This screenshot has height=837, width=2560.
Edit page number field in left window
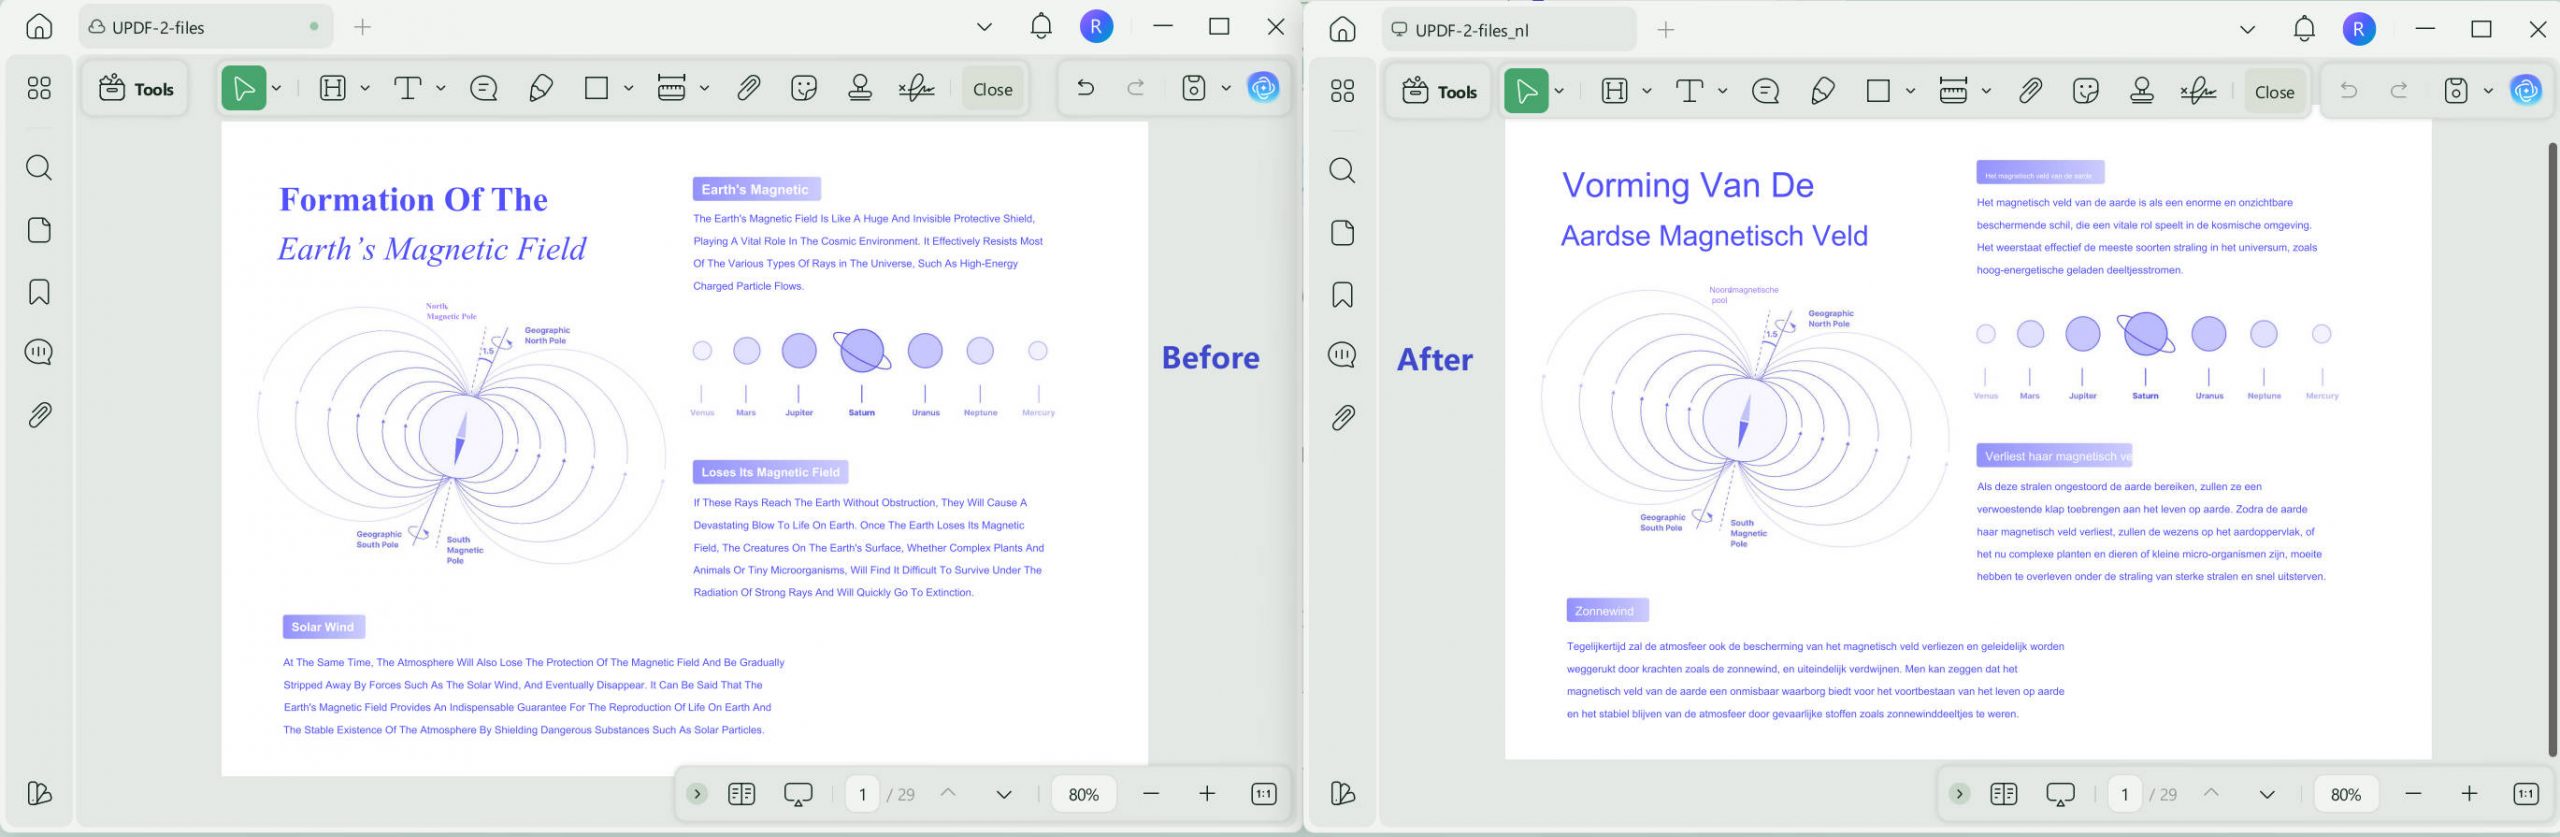(x=862, y=794)
